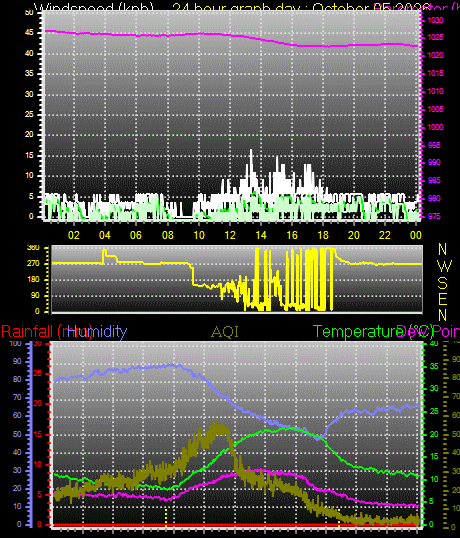This screenshot has width=460, height=538.
Task: Click the 12 hour label on time axis
Action: pos(230,235)
